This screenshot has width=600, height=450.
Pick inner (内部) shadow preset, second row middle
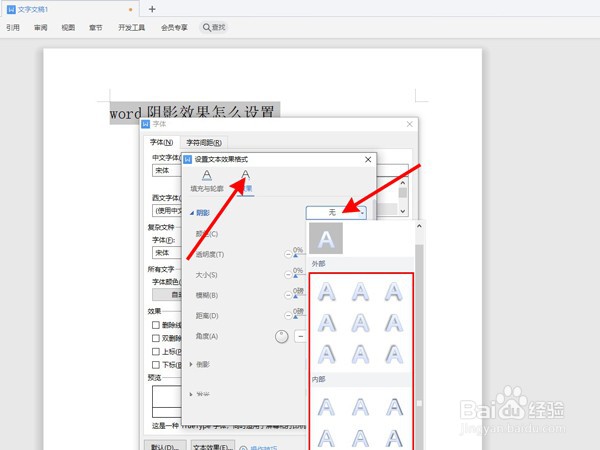point(360,438)
